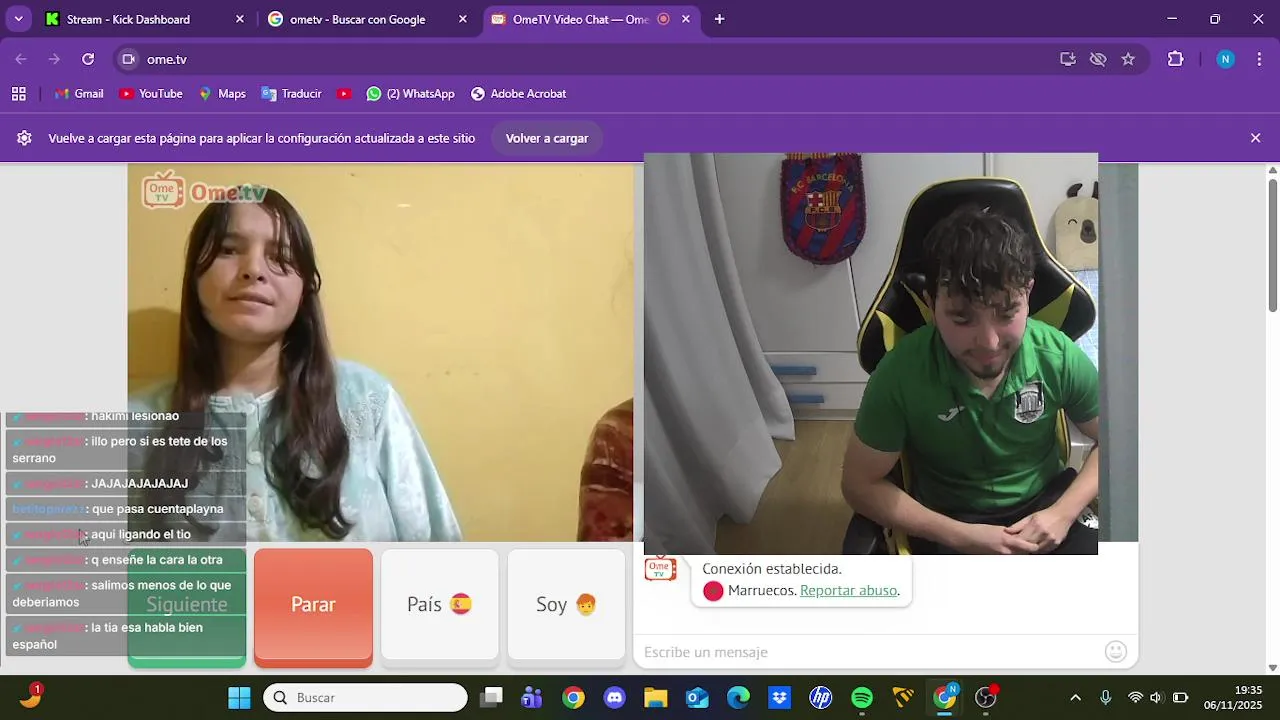Open HP app from taskbar
This screenshot has height=720, width=1280.
click(x=821, y=697)
